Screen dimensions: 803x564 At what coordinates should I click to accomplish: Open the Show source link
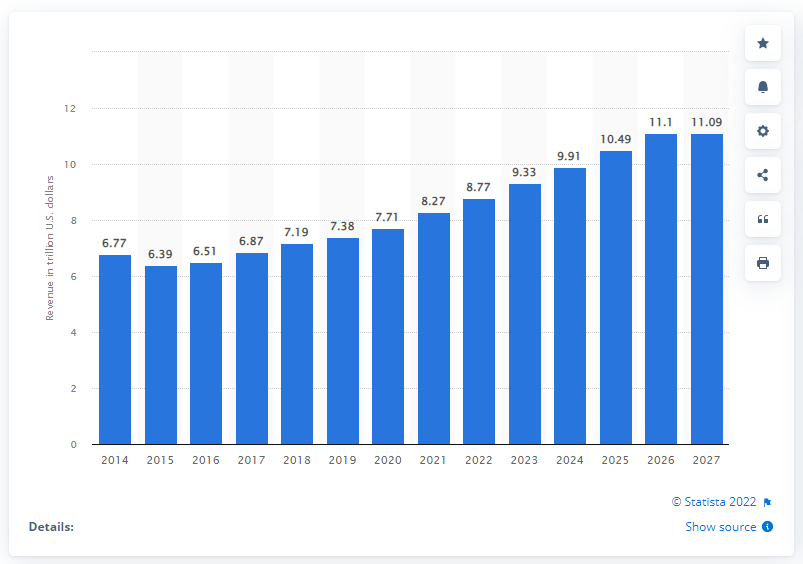721,527
